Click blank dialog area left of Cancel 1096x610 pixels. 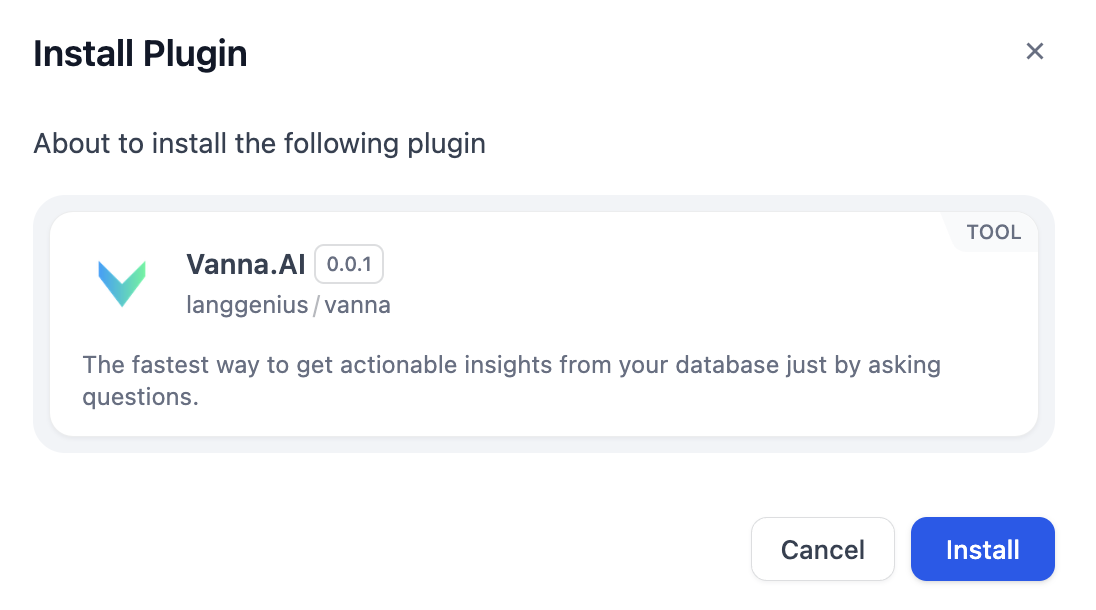400,549
